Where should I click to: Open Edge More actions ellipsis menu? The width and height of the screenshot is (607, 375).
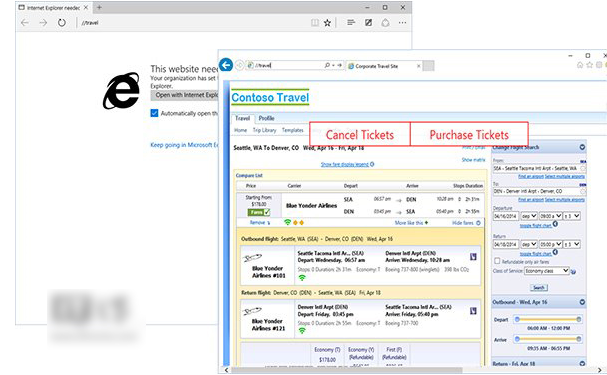(x=403, y=23)
